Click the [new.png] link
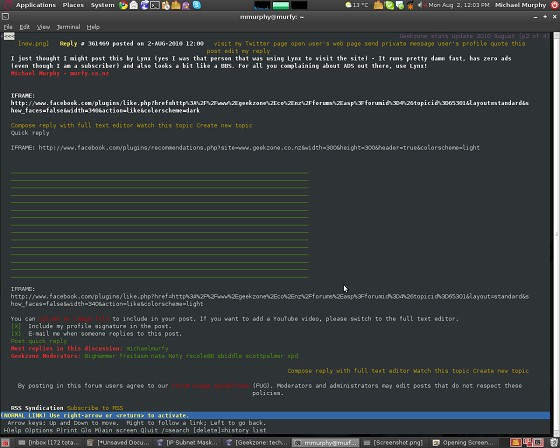The height and width of the screenshot is (448, 560). [x=33, y=44]
